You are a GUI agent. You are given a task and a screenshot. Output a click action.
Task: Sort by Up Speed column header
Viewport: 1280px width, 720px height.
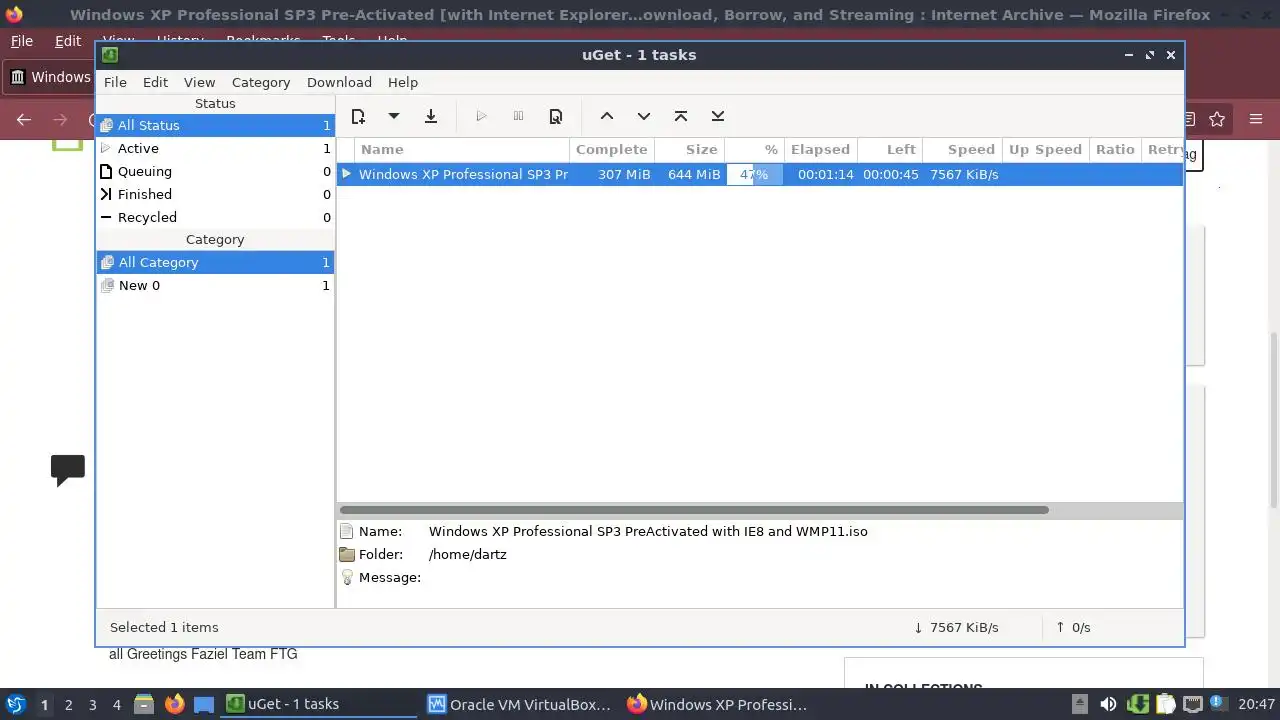(1045, 149)
